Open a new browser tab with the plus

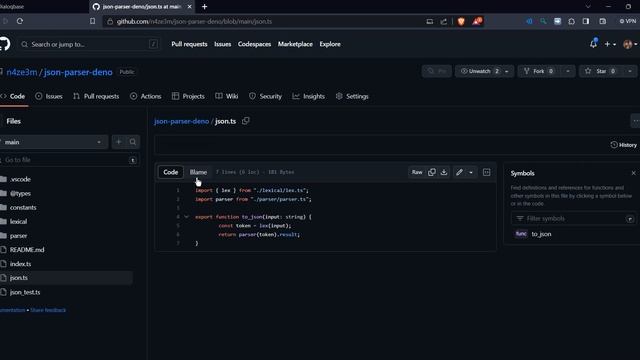[204, 7]
